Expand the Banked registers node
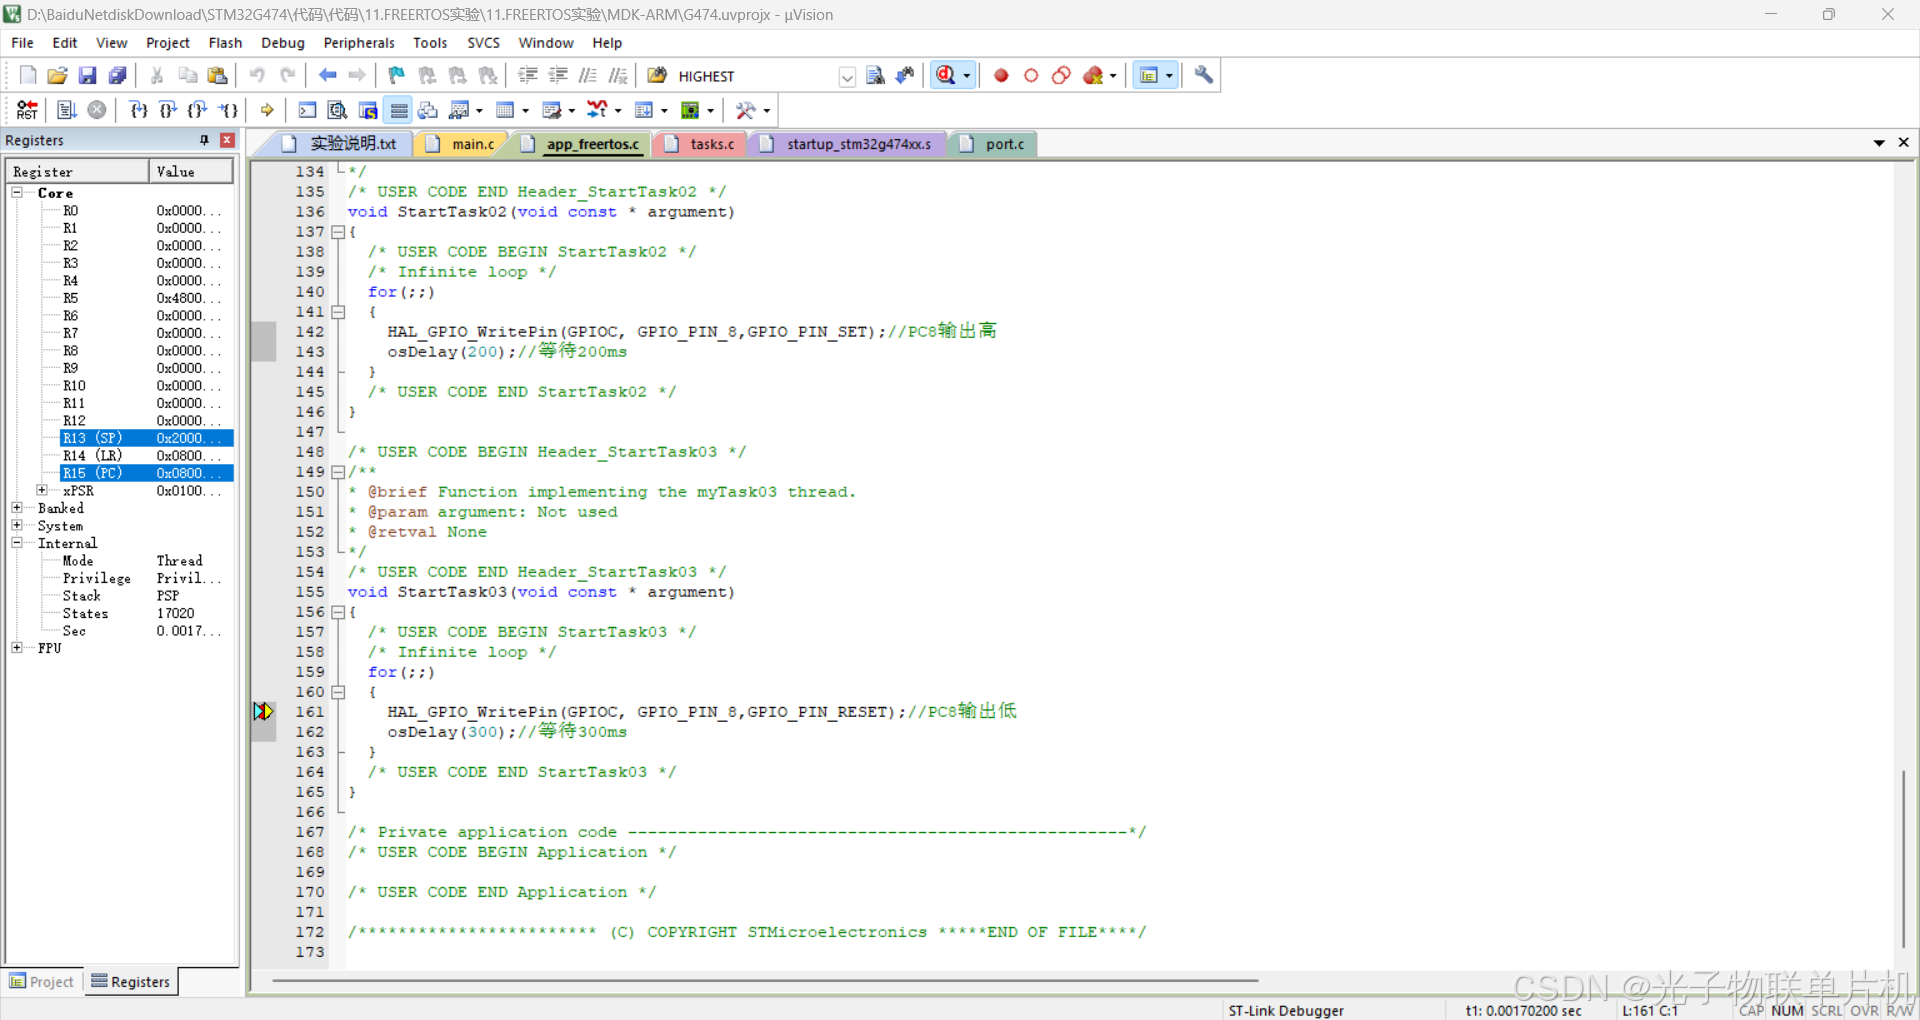 click(x=17, y=508)
